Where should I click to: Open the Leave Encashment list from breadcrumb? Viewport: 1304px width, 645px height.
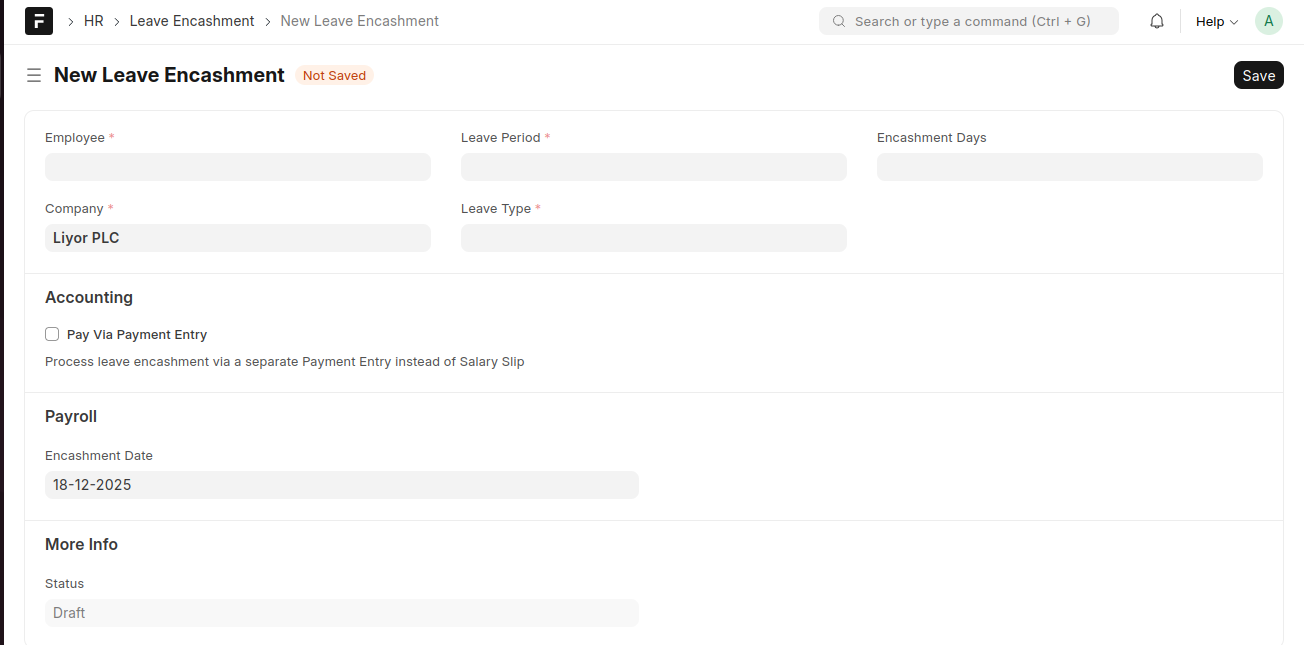(x=191, y=20)
